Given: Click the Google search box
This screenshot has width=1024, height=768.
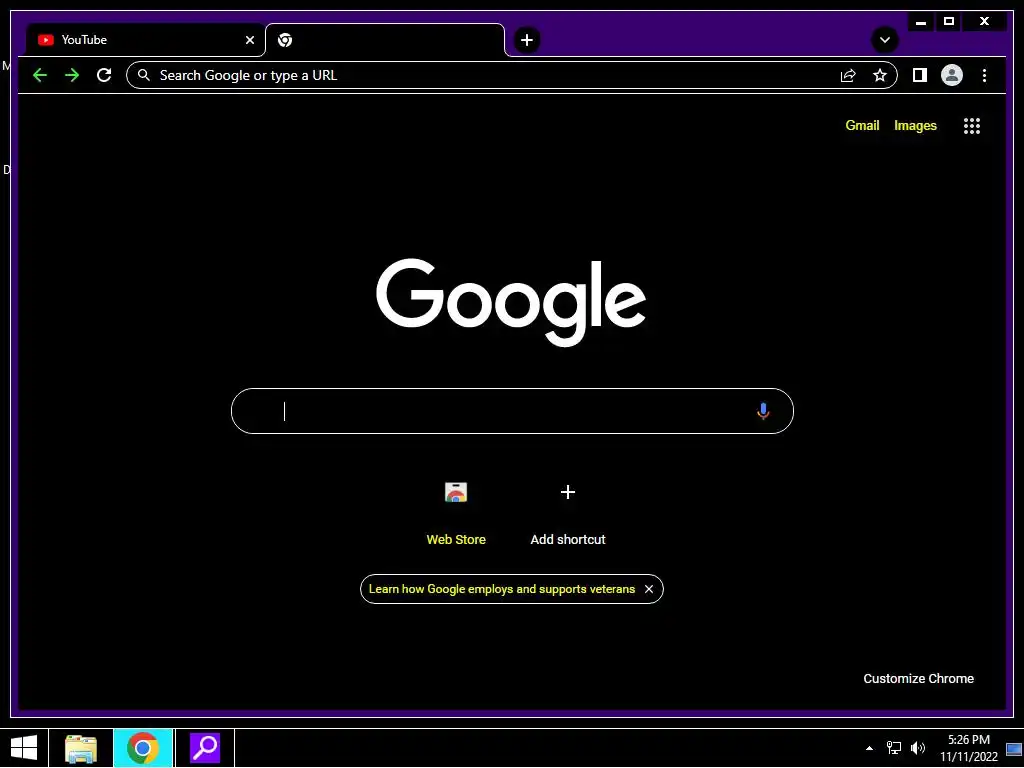Looking at the screenshot, I should click(x=512, y=411).
